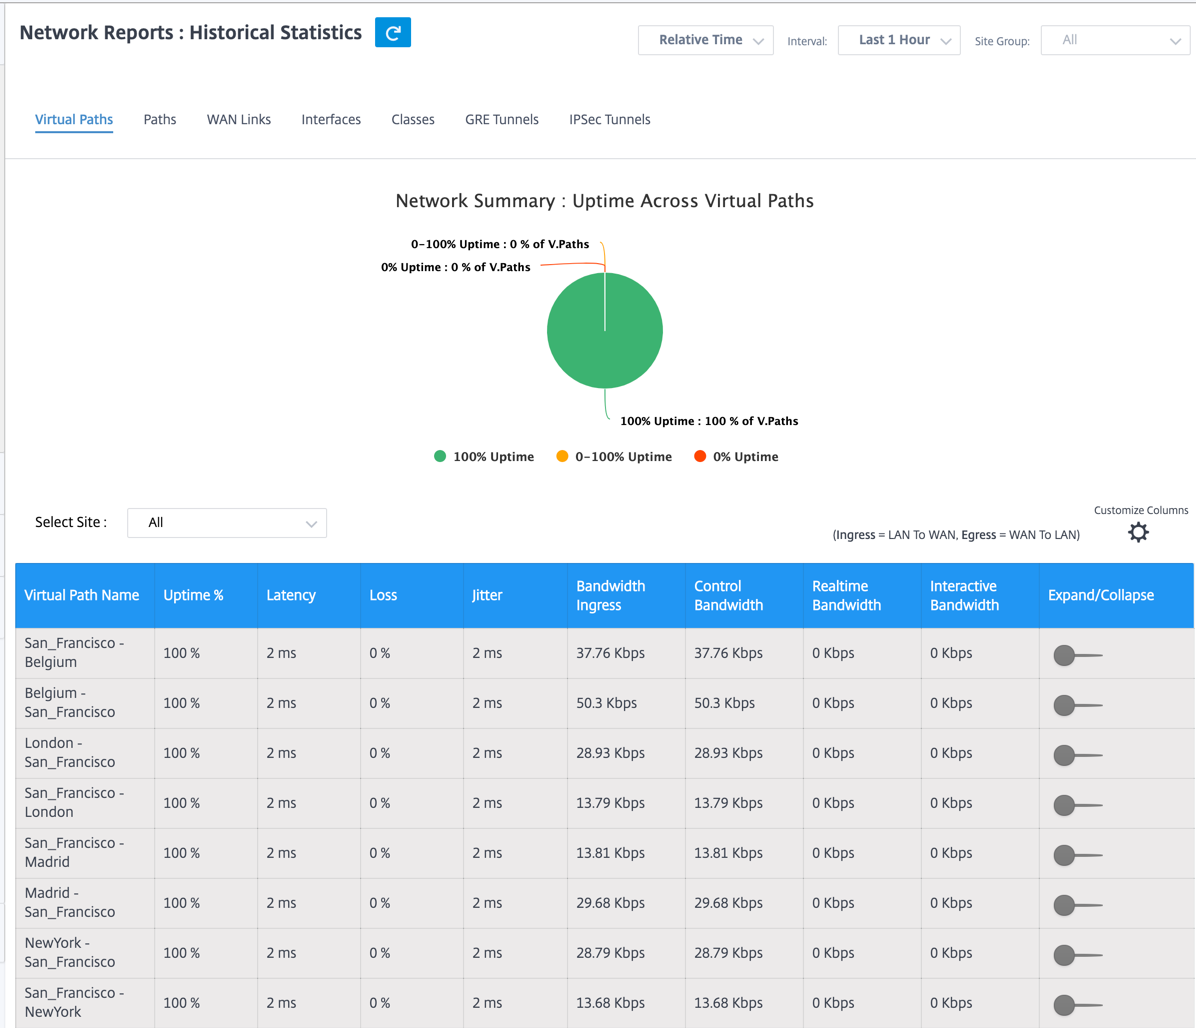Open the Select Site dropdown
This screenshot has height=1028, width=1196.
(x=227, y=522)
